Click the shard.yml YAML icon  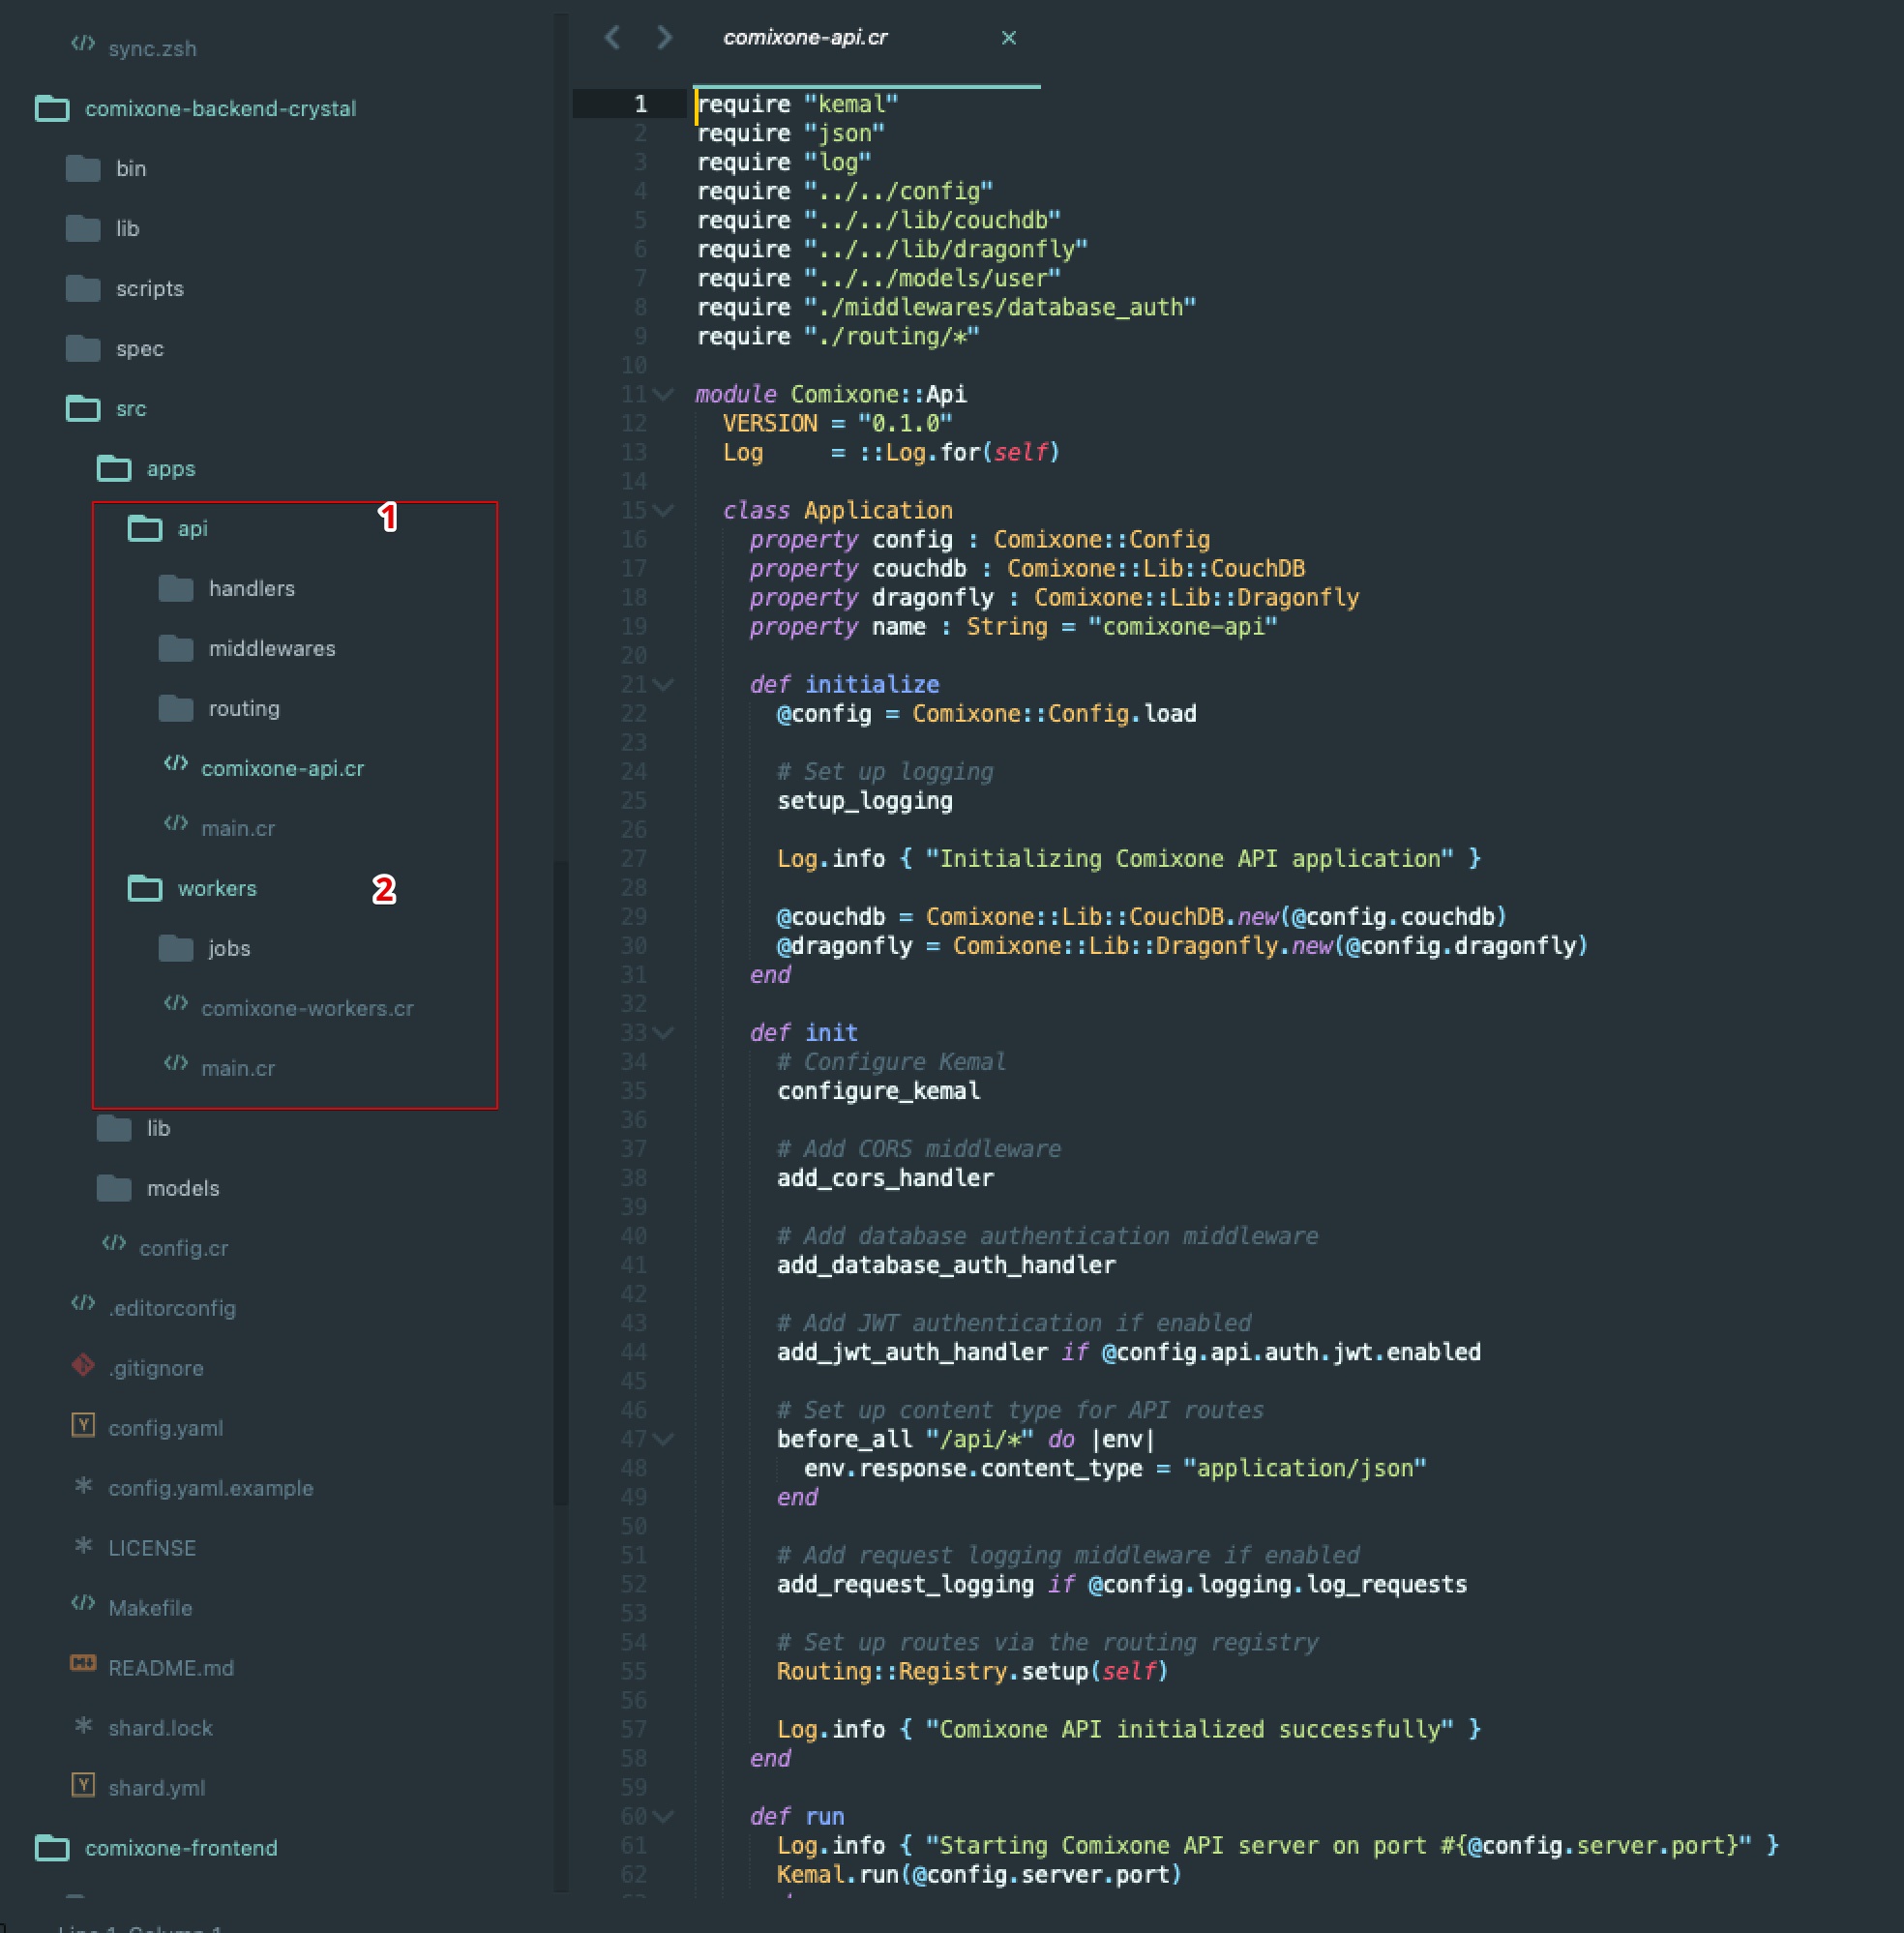pyautogui.click(x=83, y=1786)
